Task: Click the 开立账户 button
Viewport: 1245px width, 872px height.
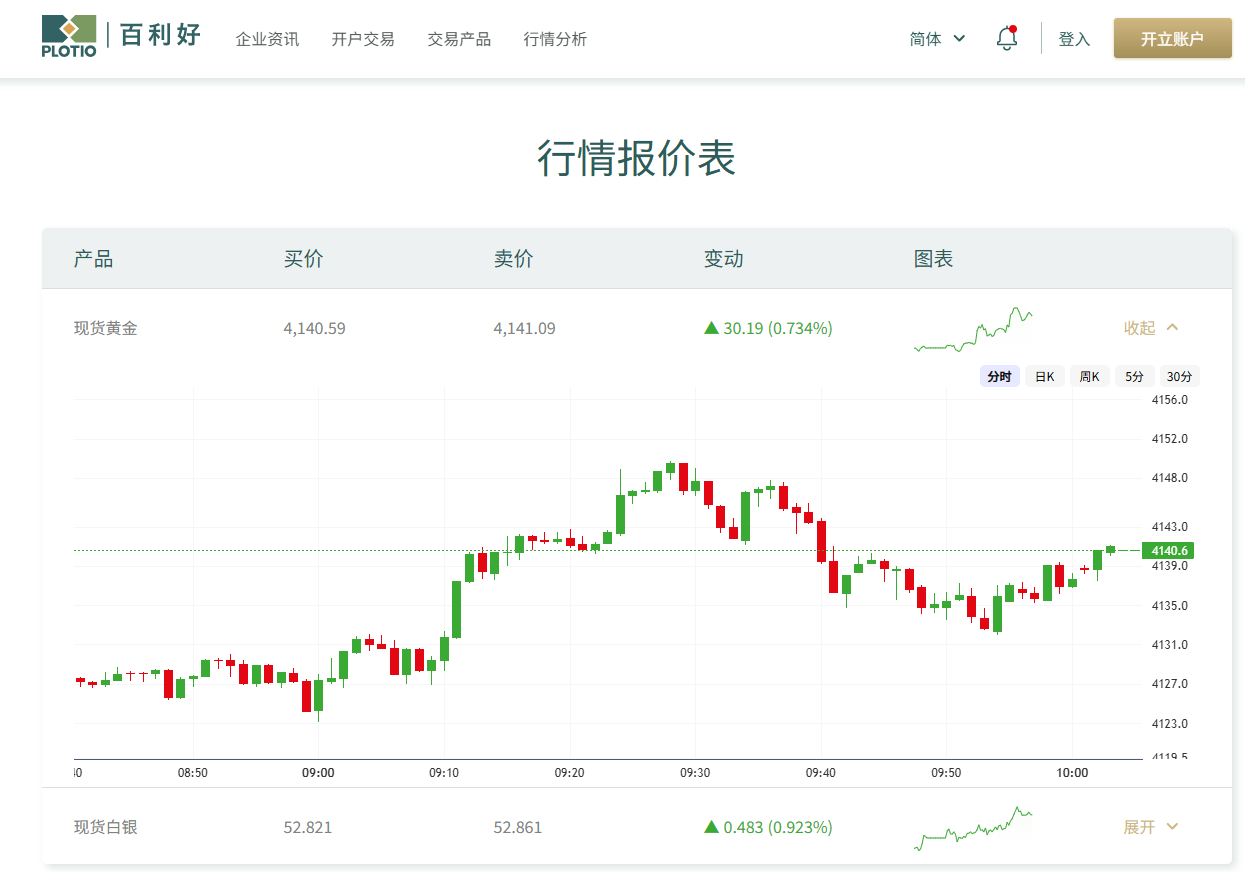Action: coord(1172,39)
